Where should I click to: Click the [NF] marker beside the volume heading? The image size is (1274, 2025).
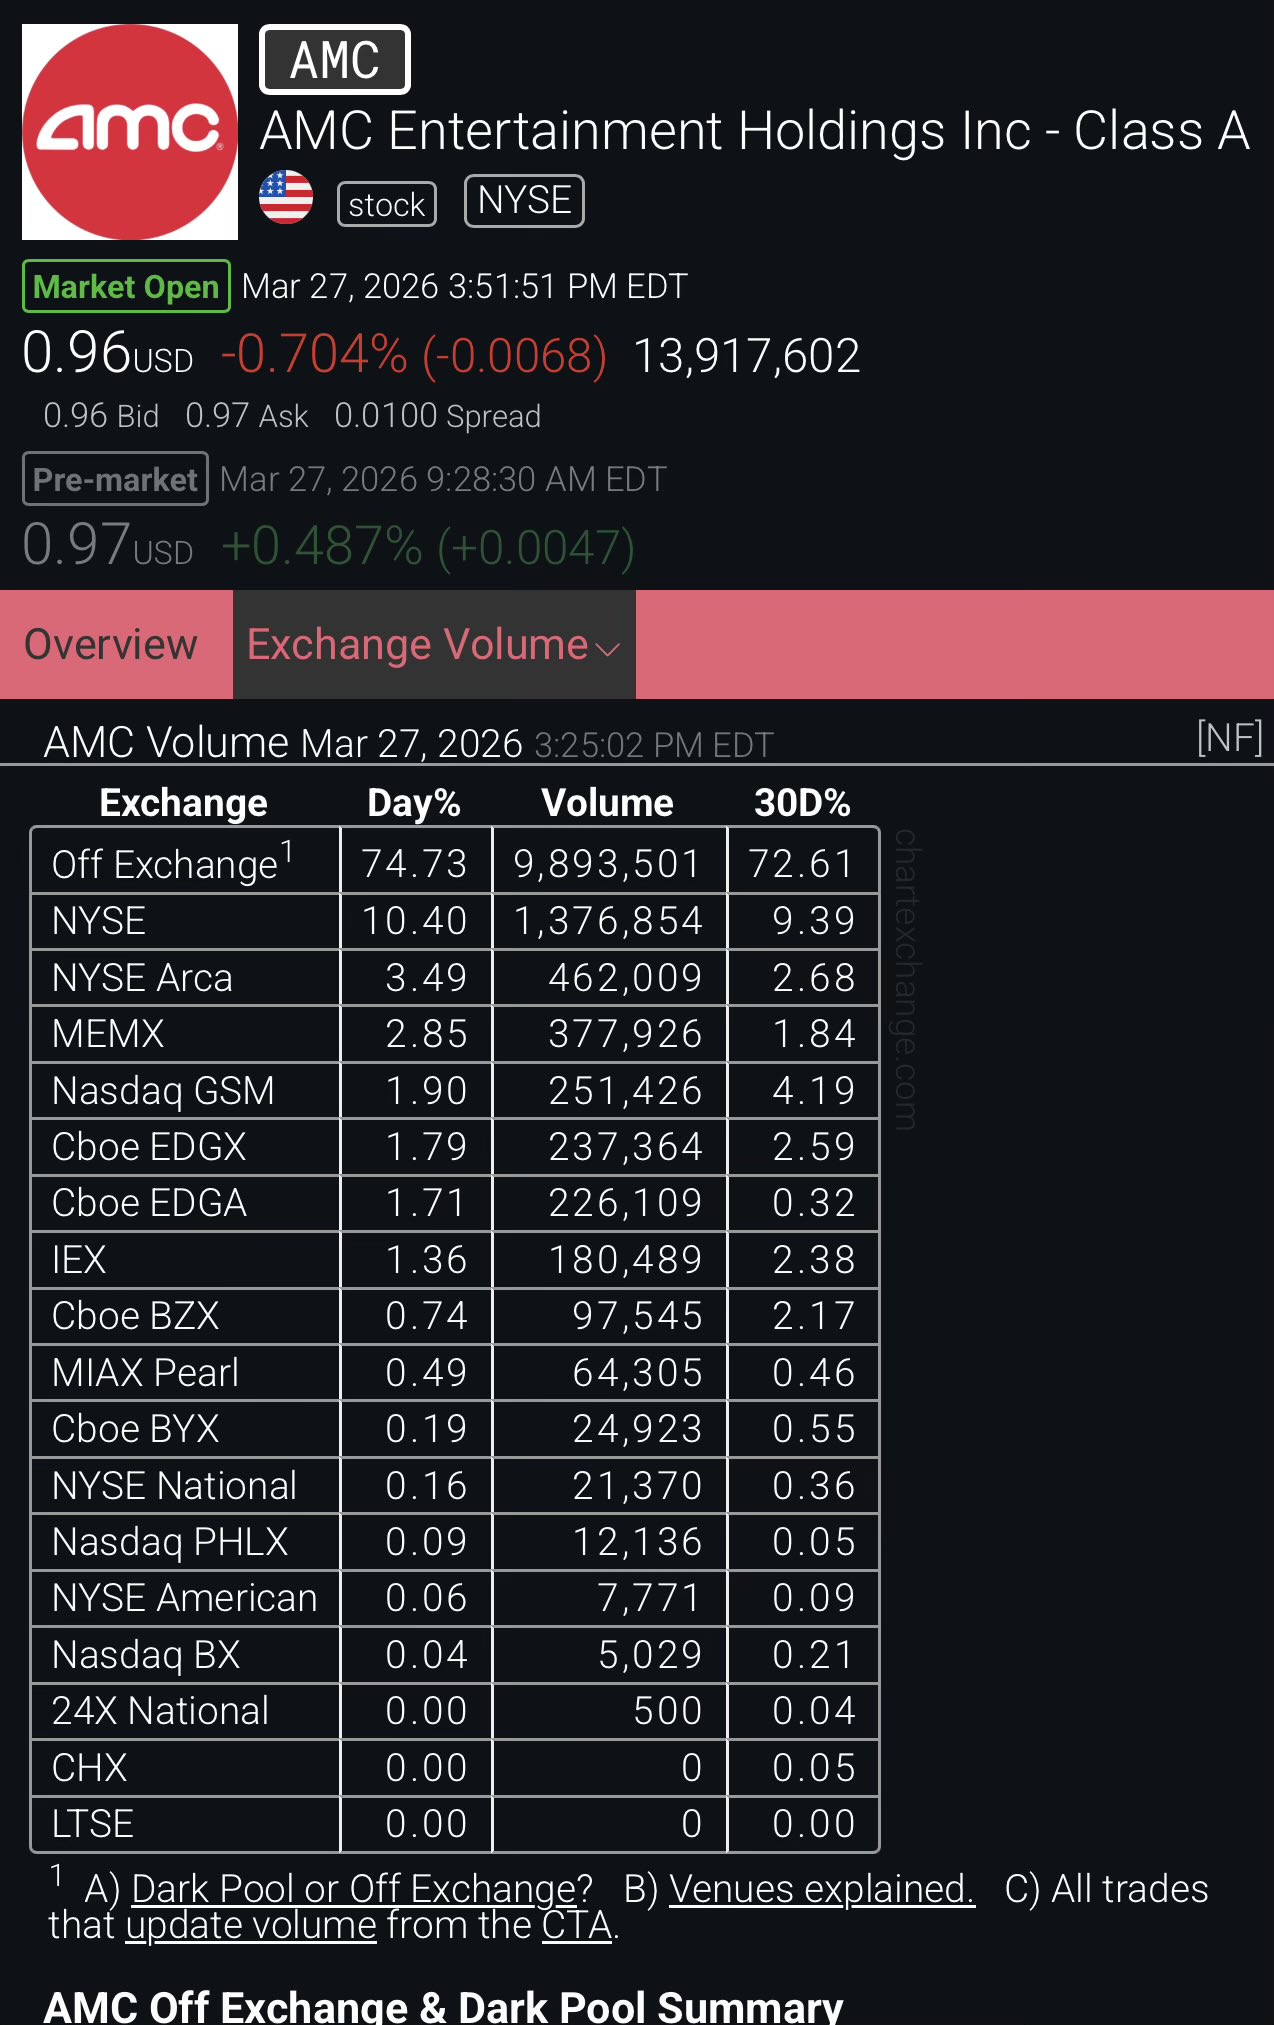(x=1229, y=738)
